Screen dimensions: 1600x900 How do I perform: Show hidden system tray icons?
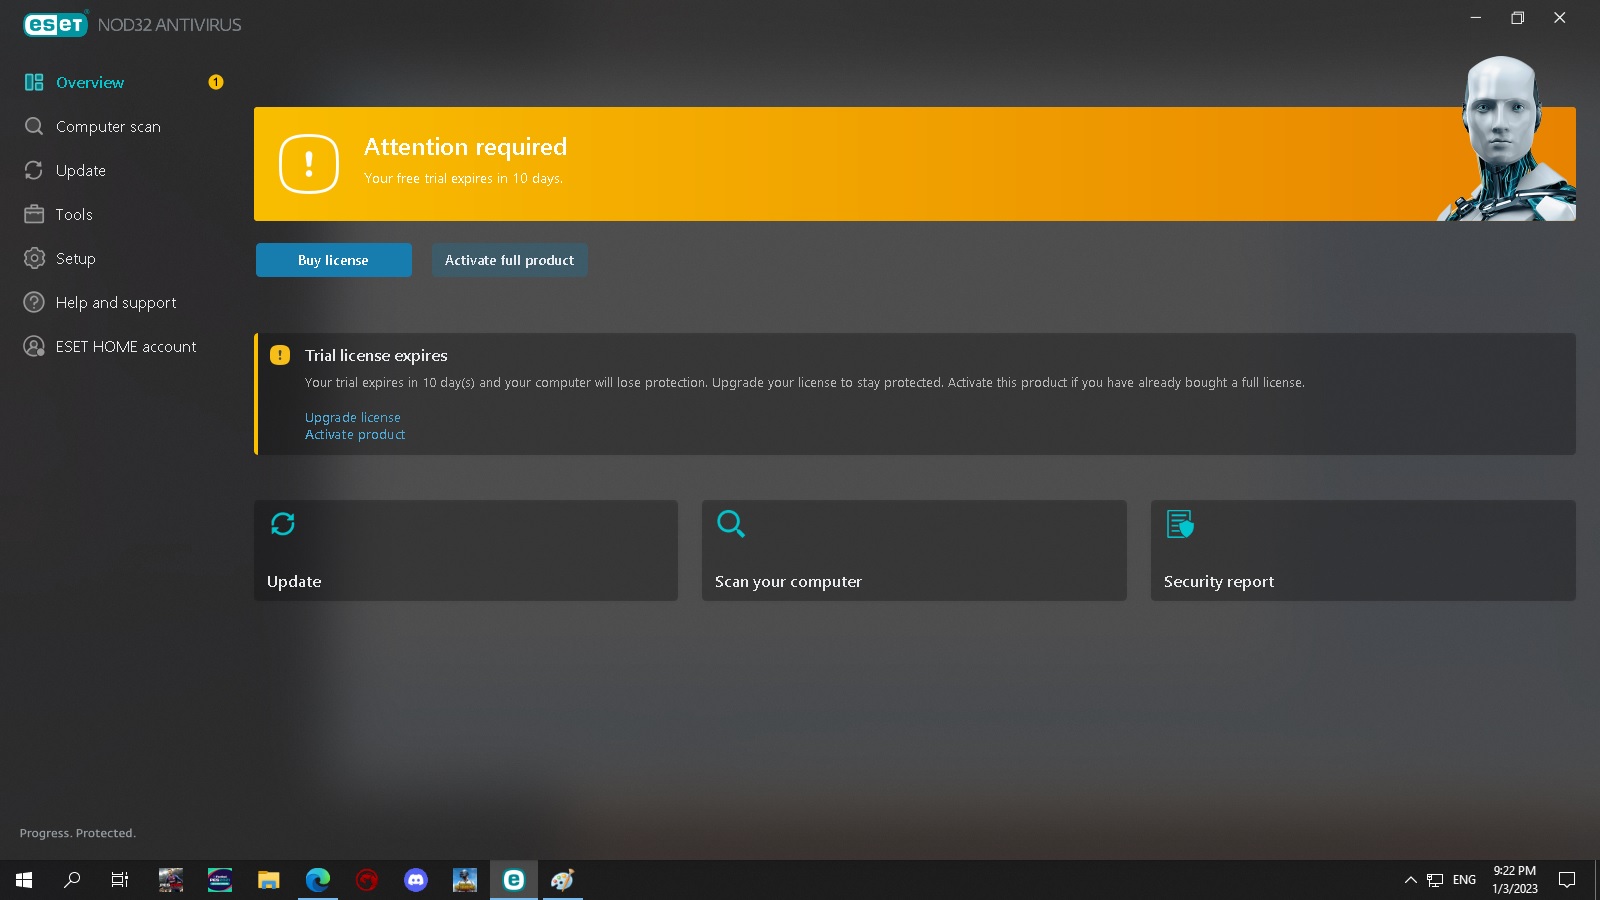click(1411, 880)
